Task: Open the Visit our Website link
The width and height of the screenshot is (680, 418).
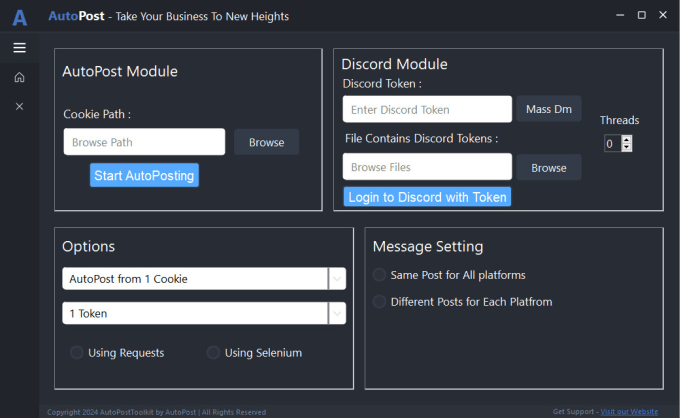Action: pyautogui.click(x=629, y=411)
